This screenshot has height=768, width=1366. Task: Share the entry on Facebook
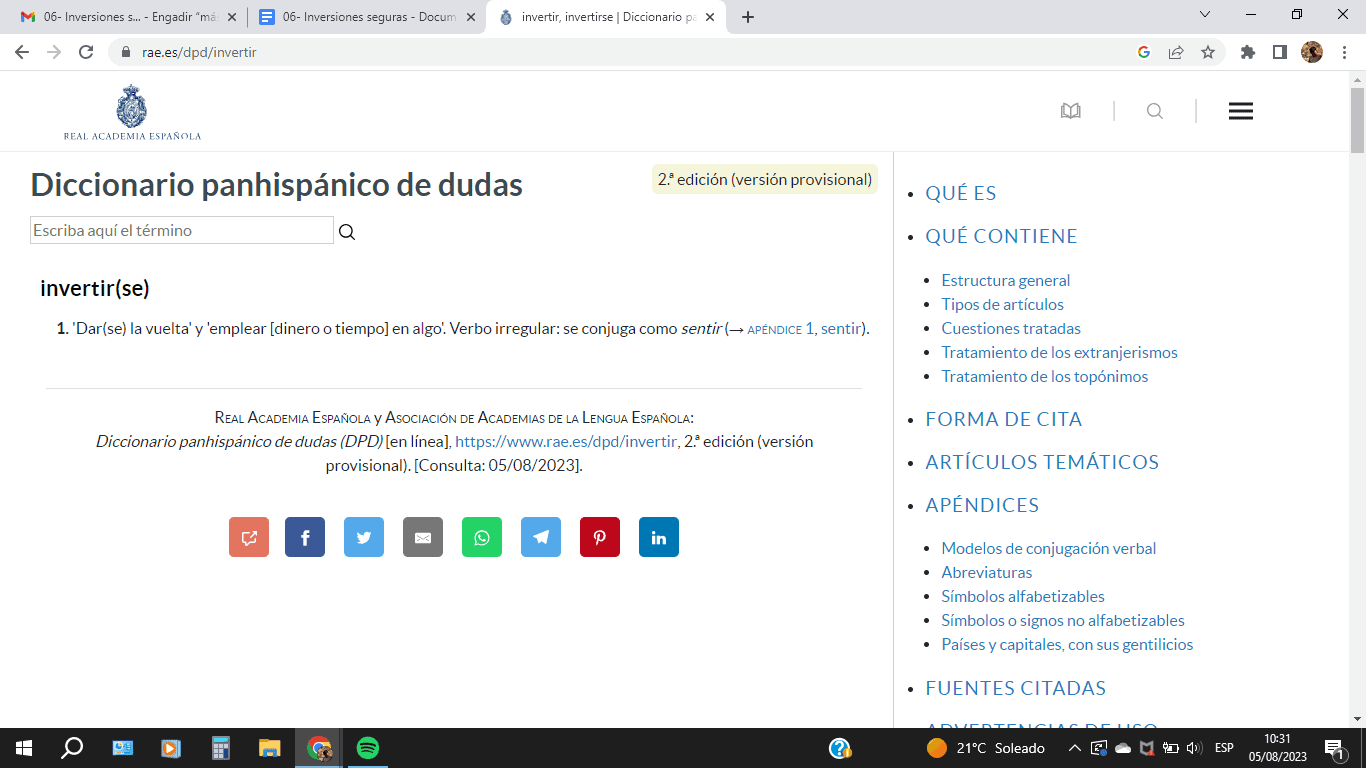(305, 537)
